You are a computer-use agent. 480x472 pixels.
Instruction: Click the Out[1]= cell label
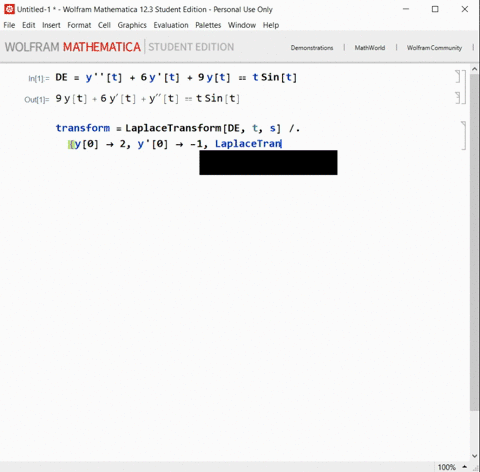click(37, 100)
